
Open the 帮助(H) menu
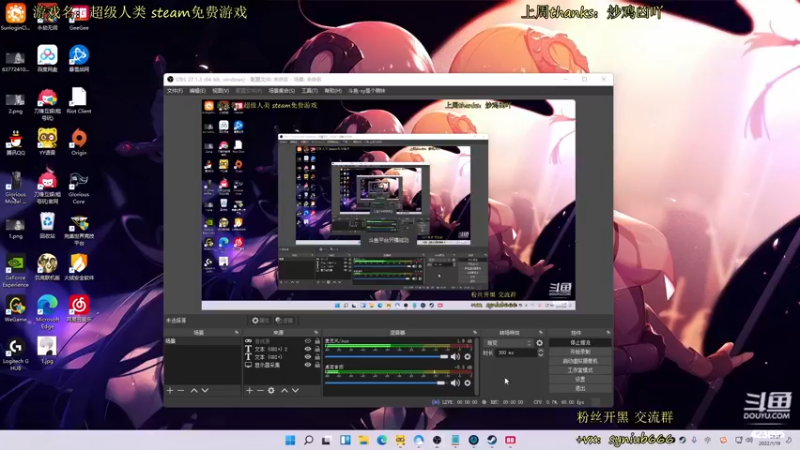pos(333,91)
